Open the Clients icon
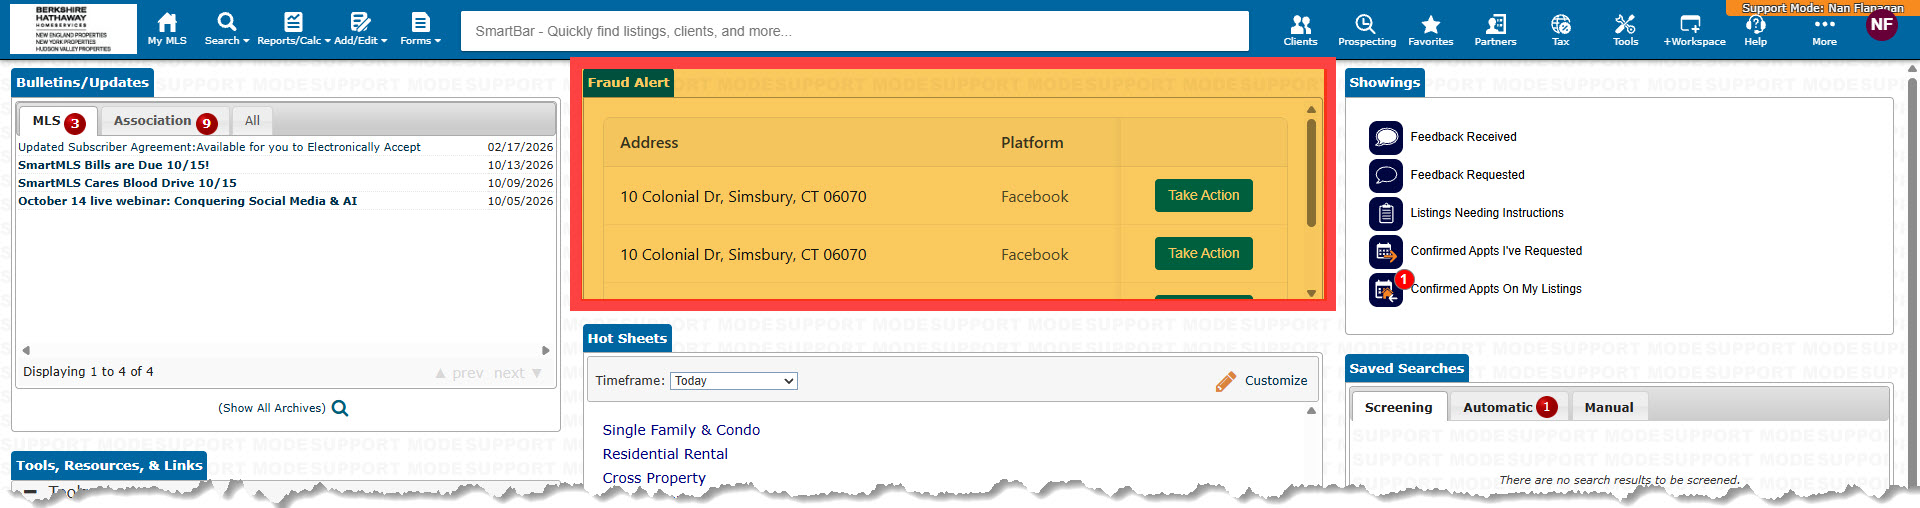1920x508 pixels. coord(1300,29)
